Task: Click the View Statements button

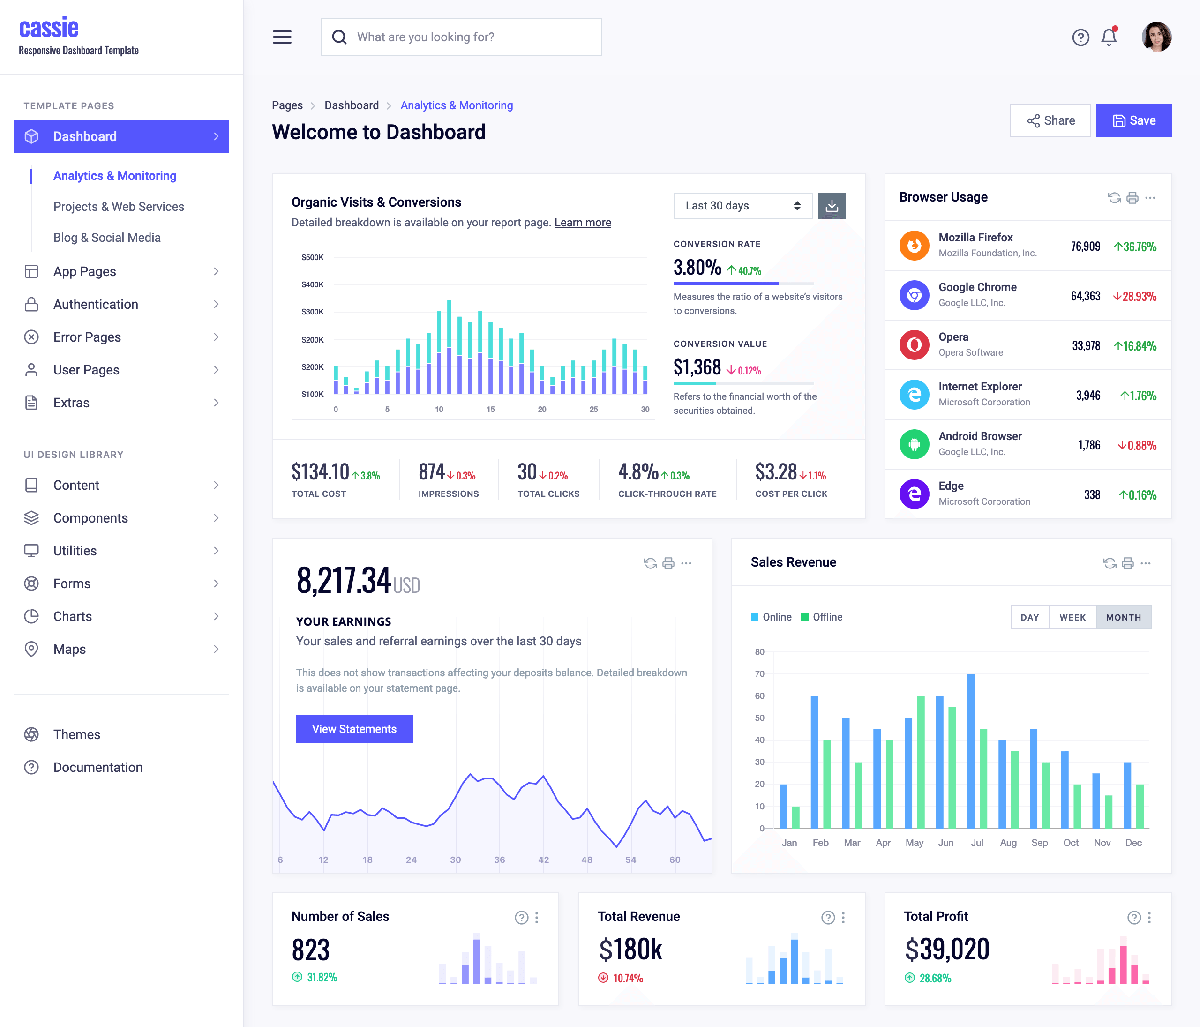Action: point(354,729)
